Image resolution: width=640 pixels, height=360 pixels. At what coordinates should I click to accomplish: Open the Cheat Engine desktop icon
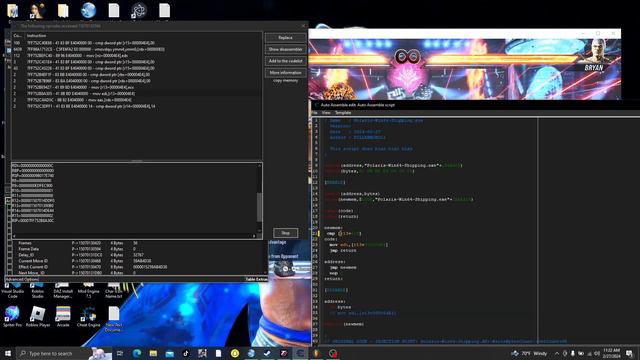[88, 317]
